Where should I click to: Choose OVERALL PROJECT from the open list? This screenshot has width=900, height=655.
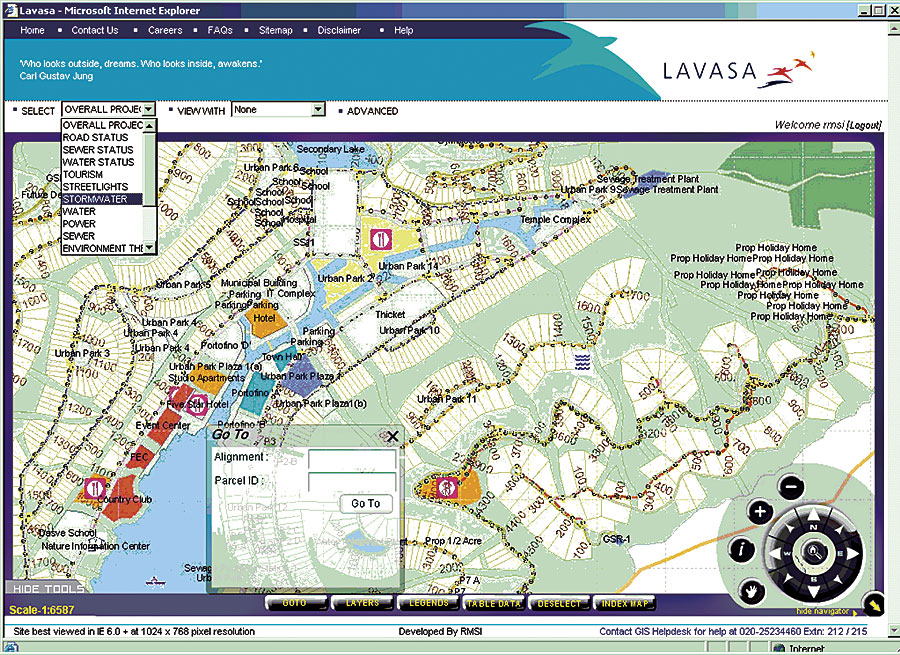pyautogui.click(x=103, y=125)
